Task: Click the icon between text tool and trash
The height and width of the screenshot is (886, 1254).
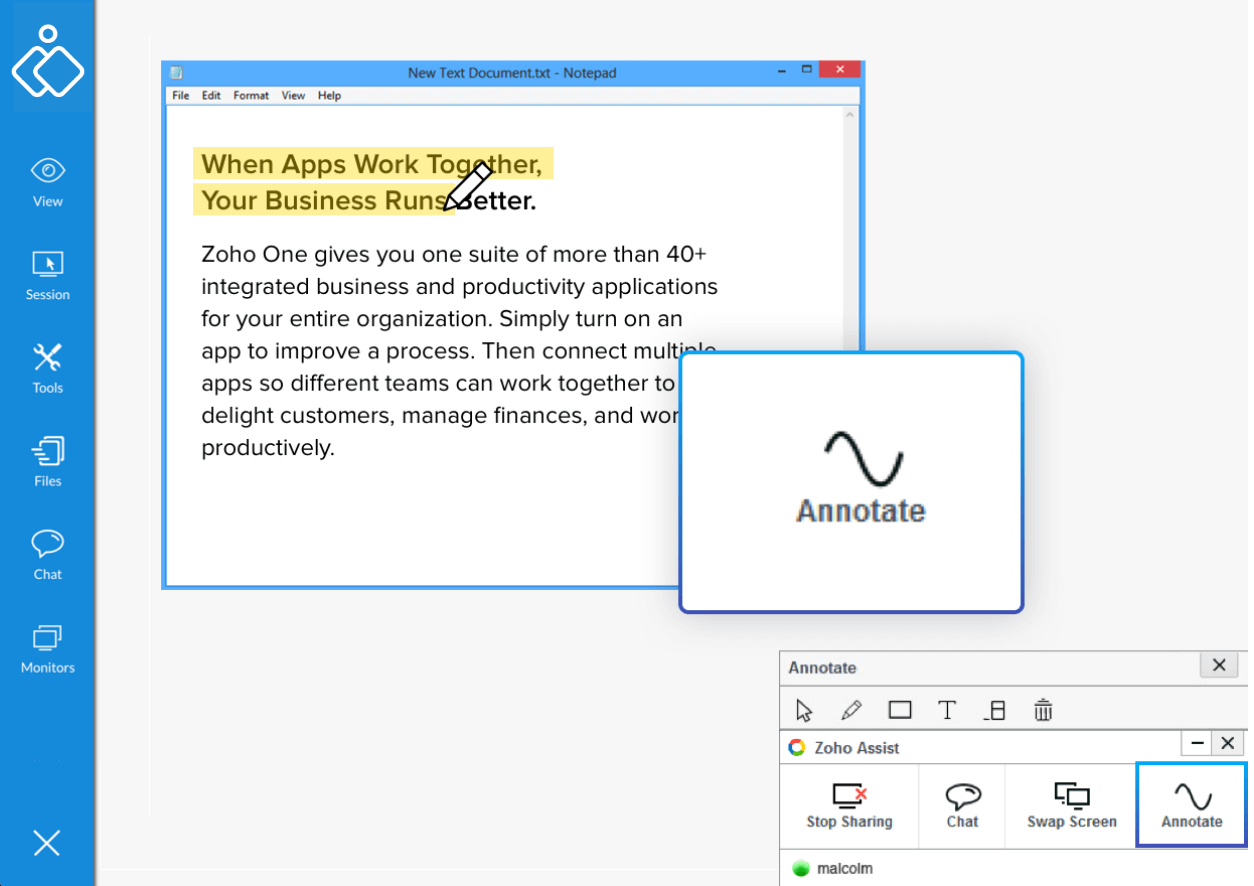Action: coord(995,710)
